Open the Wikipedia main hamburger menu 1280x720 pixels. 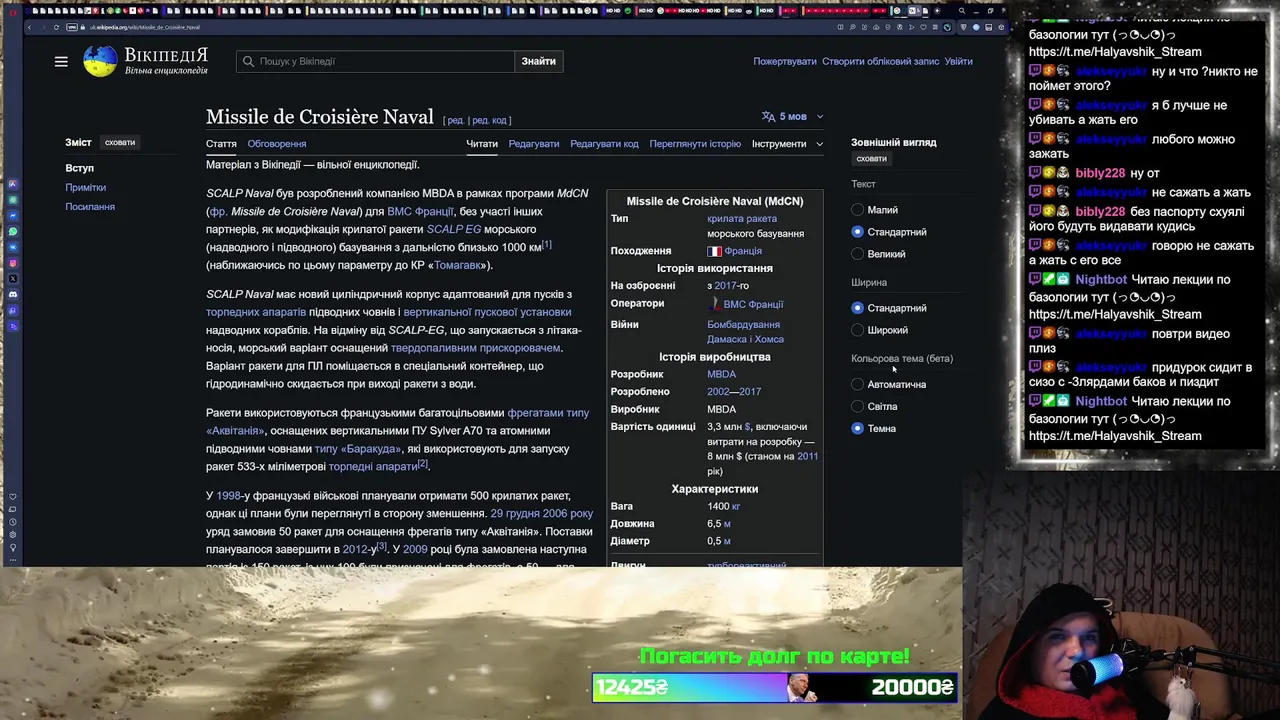[61, 62]
